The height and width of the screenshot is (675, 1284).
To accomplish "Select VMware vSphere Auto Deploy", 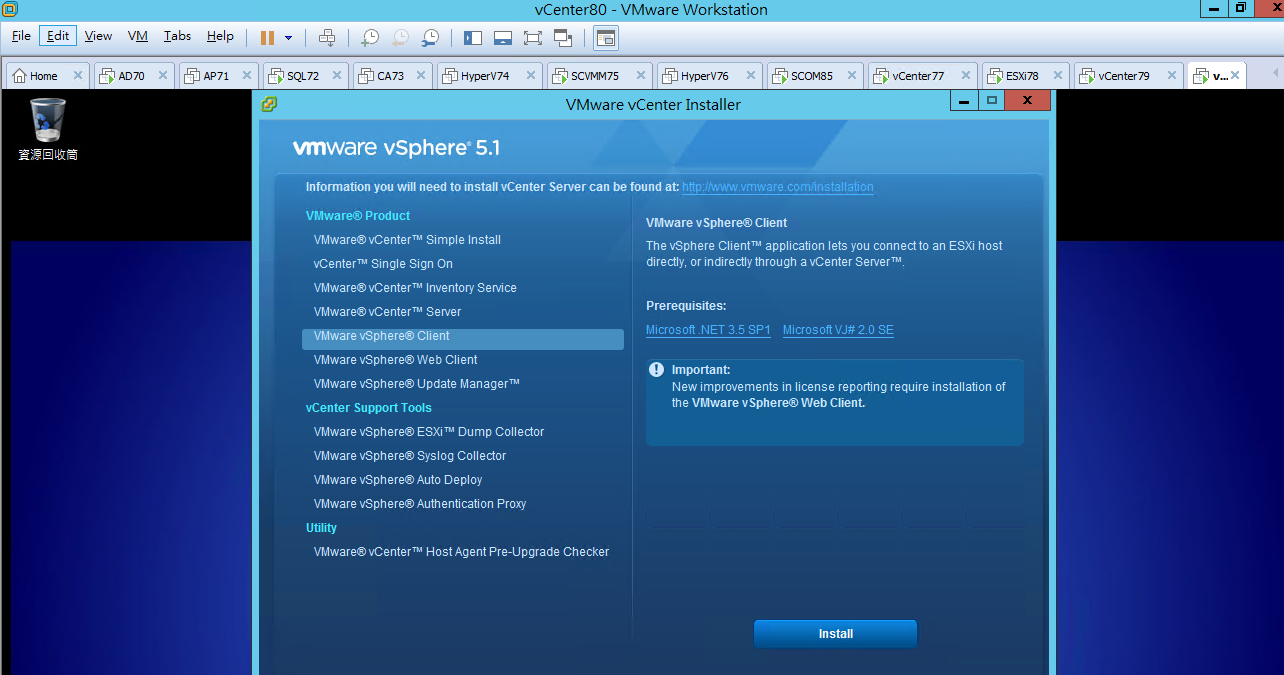I will point(398,480).
